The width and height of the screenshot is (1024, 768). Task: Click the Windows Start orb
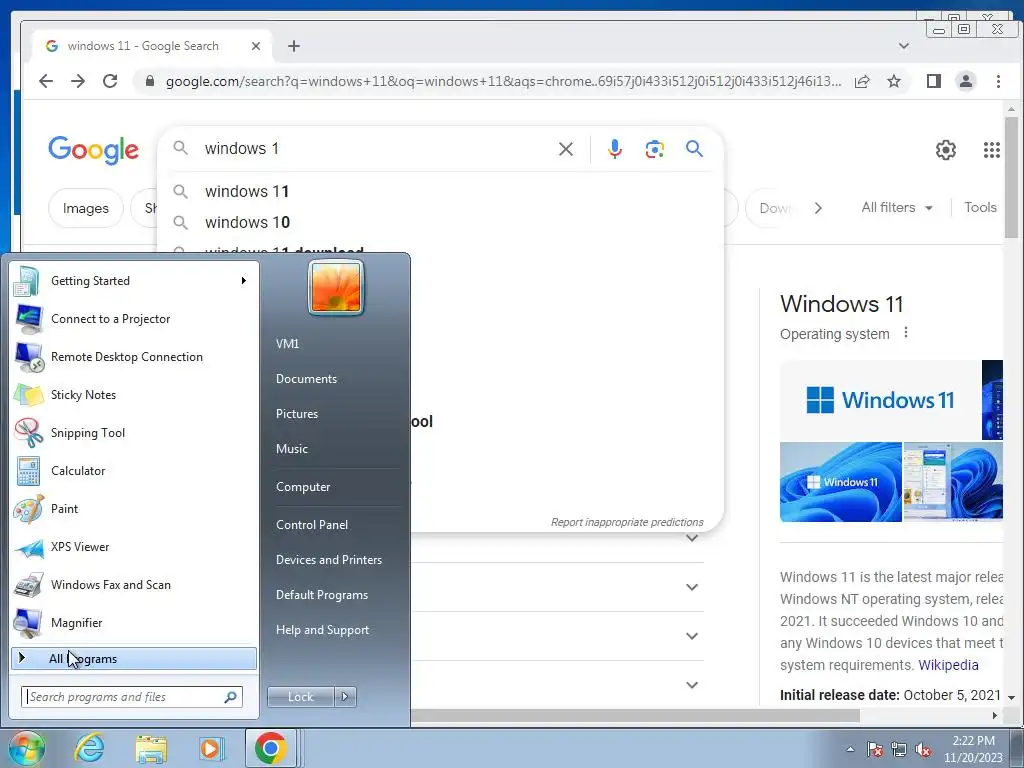click(26, 748)
